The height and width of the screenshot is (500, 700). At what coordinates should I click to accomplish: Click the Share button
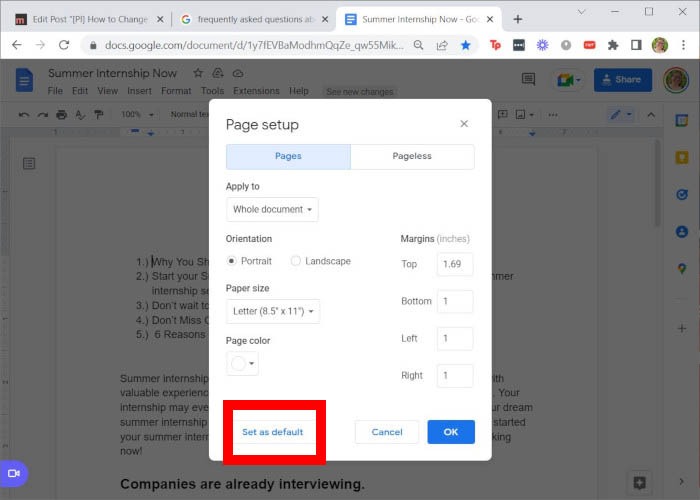[x=623, y=80]
